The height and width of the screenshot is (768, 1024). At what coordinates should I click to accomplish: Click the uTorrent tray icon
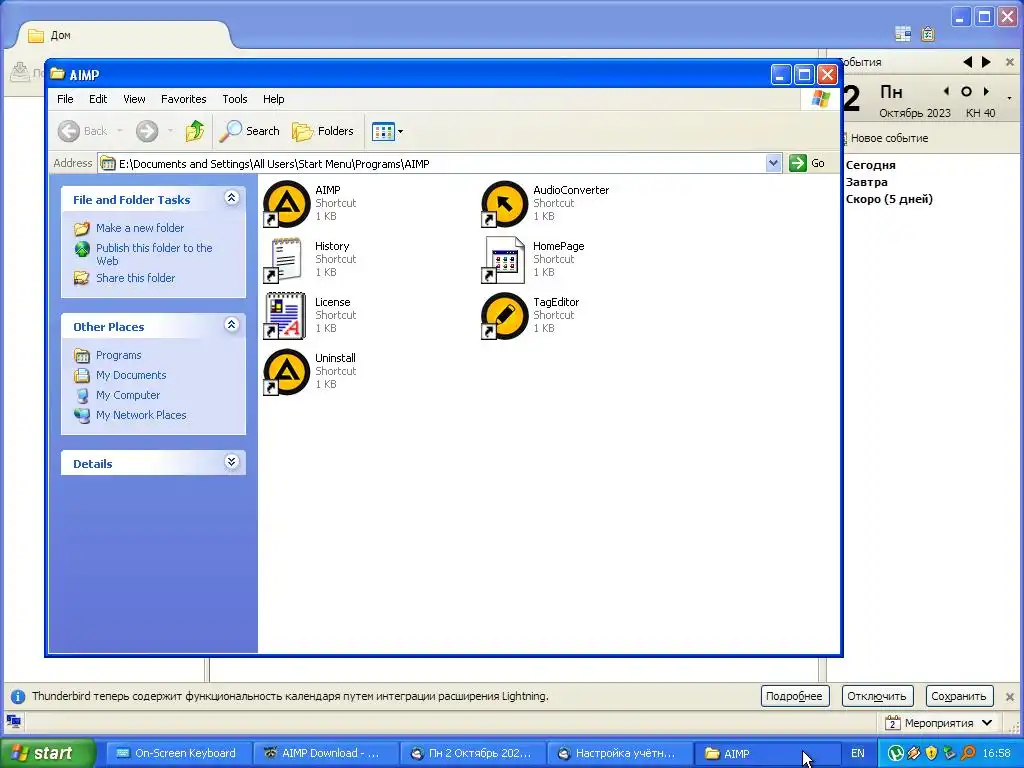tap(895, 754)
